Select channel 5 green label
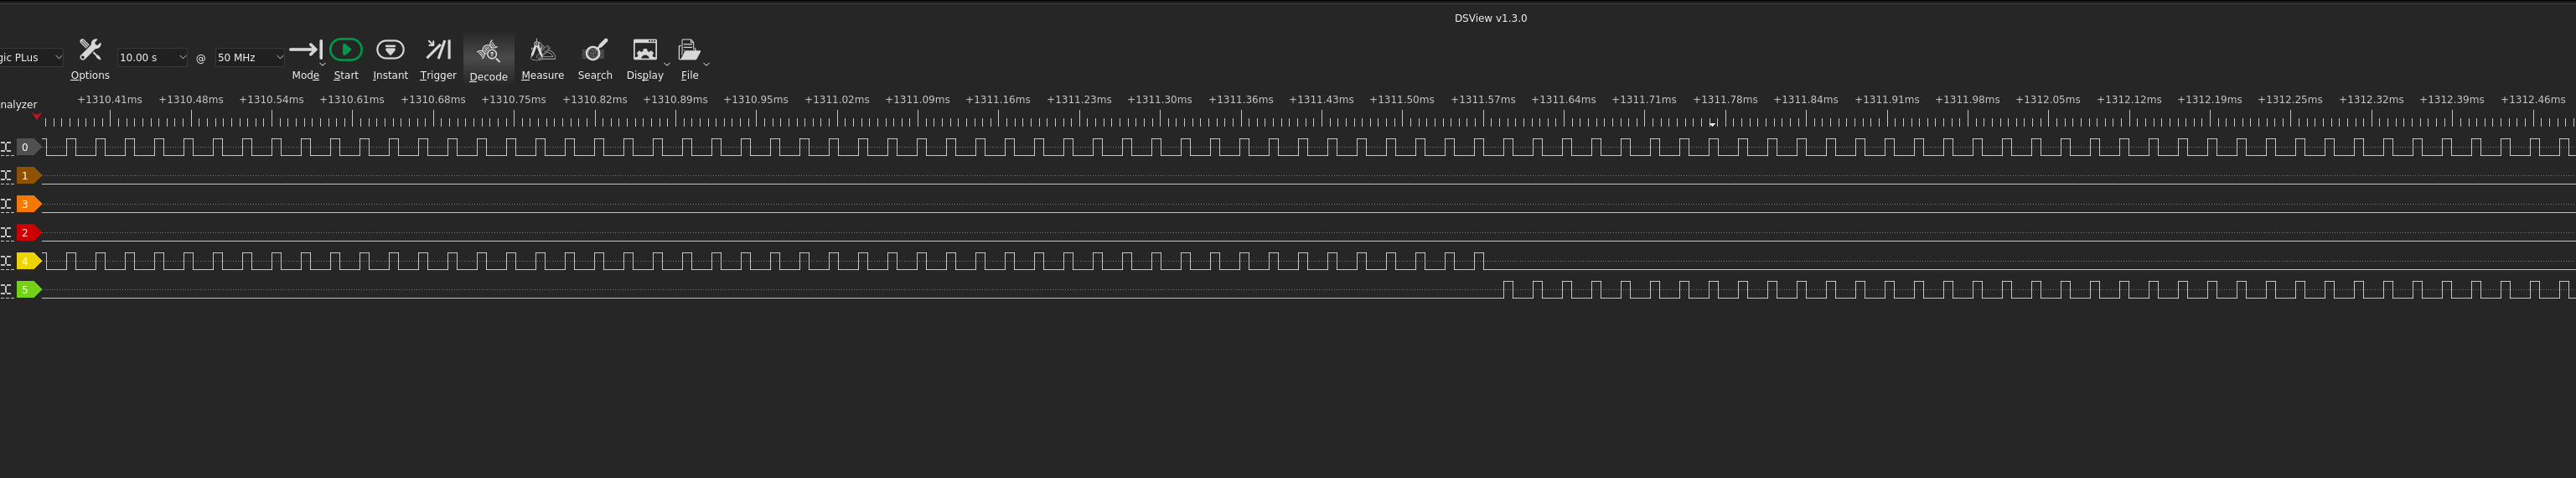The height and width of the screenshot is (478, 2576). (28, 289)
